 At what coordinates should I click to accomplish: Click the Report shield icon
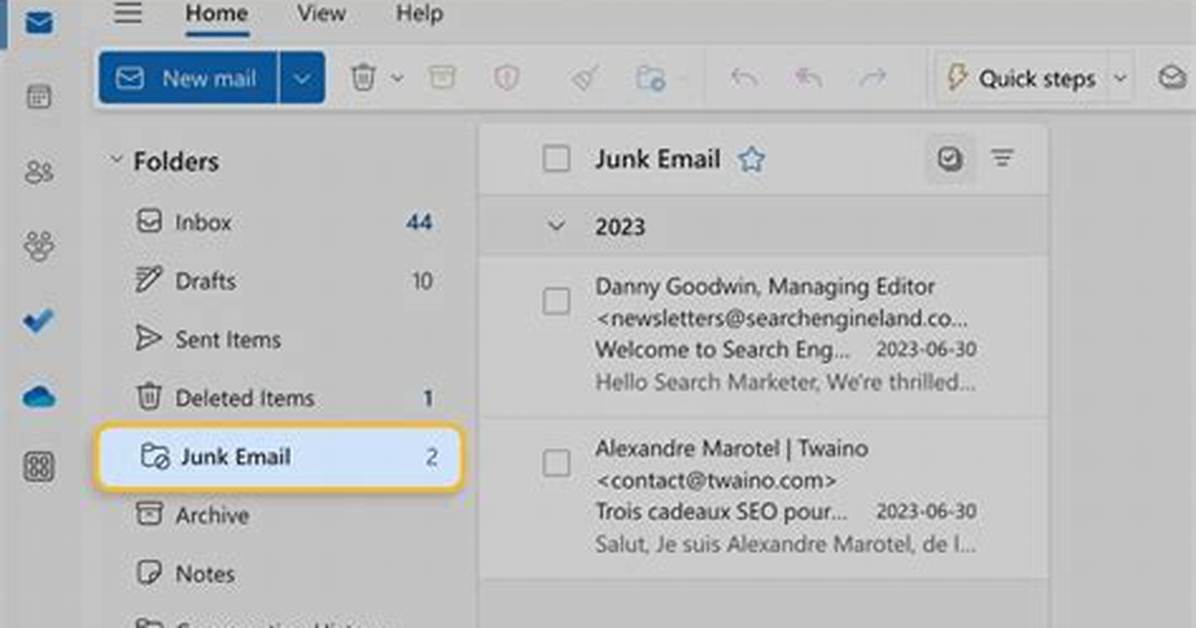[x=506, y=78]
